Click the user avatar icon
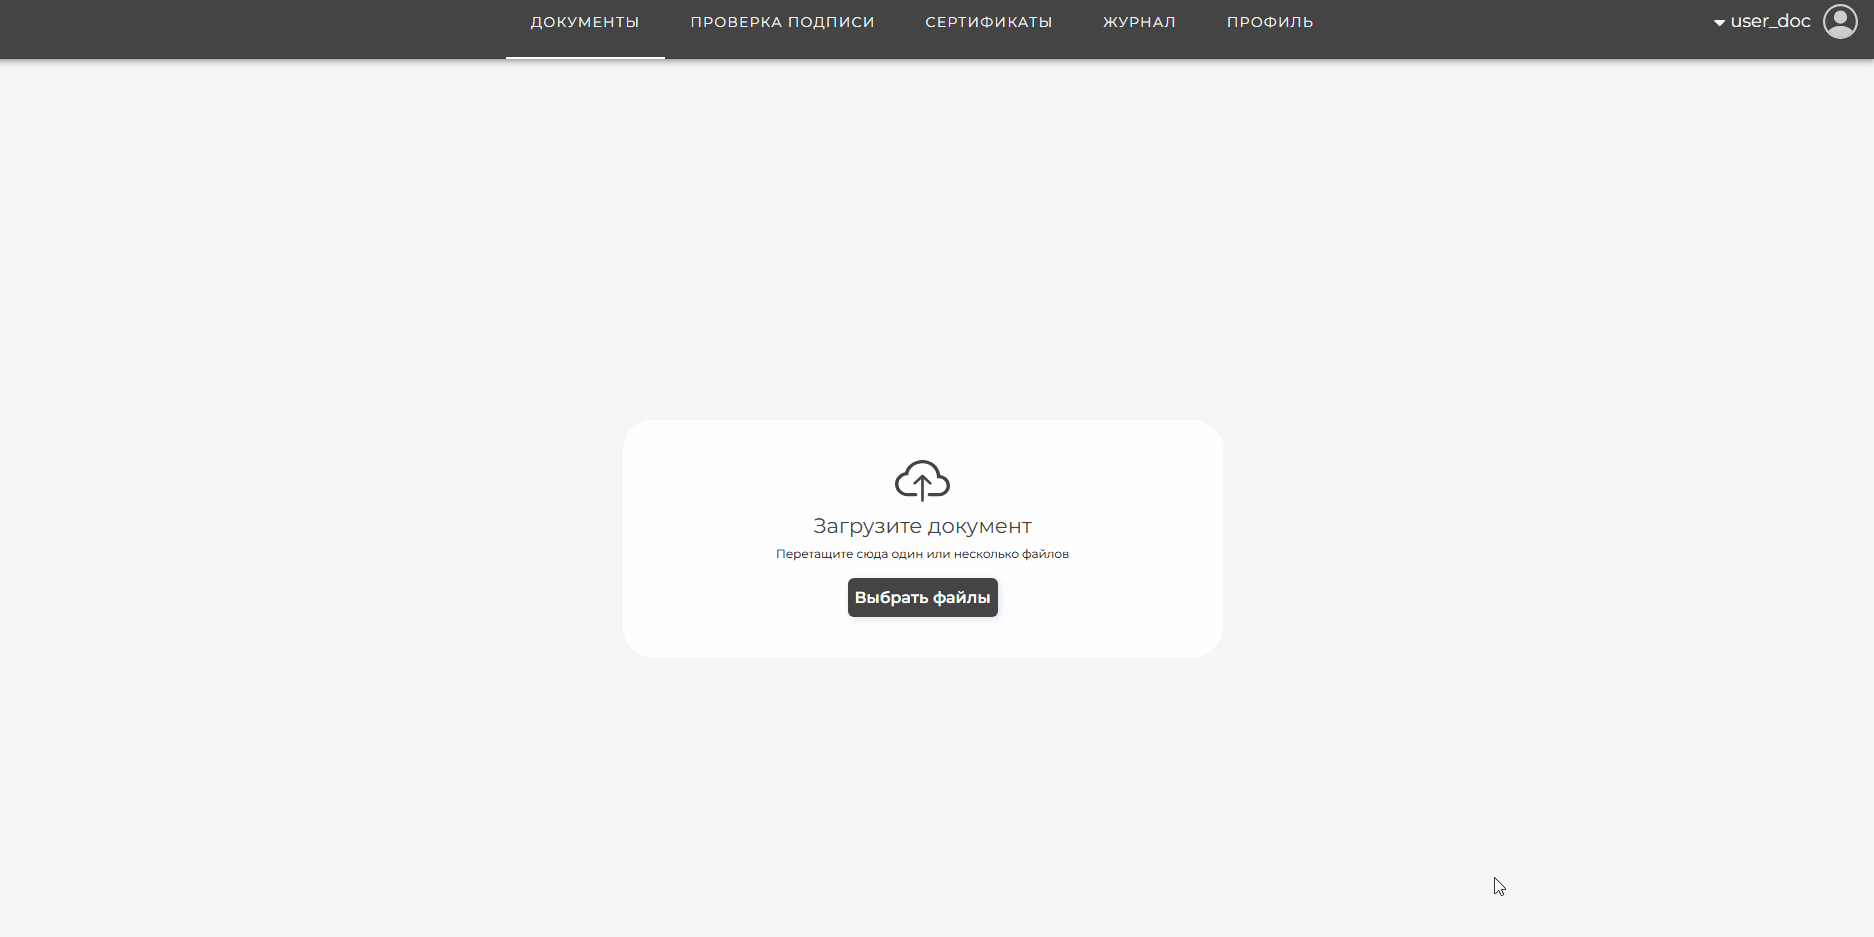Viewport: 1874px width, 937px height. (1840, 22)
